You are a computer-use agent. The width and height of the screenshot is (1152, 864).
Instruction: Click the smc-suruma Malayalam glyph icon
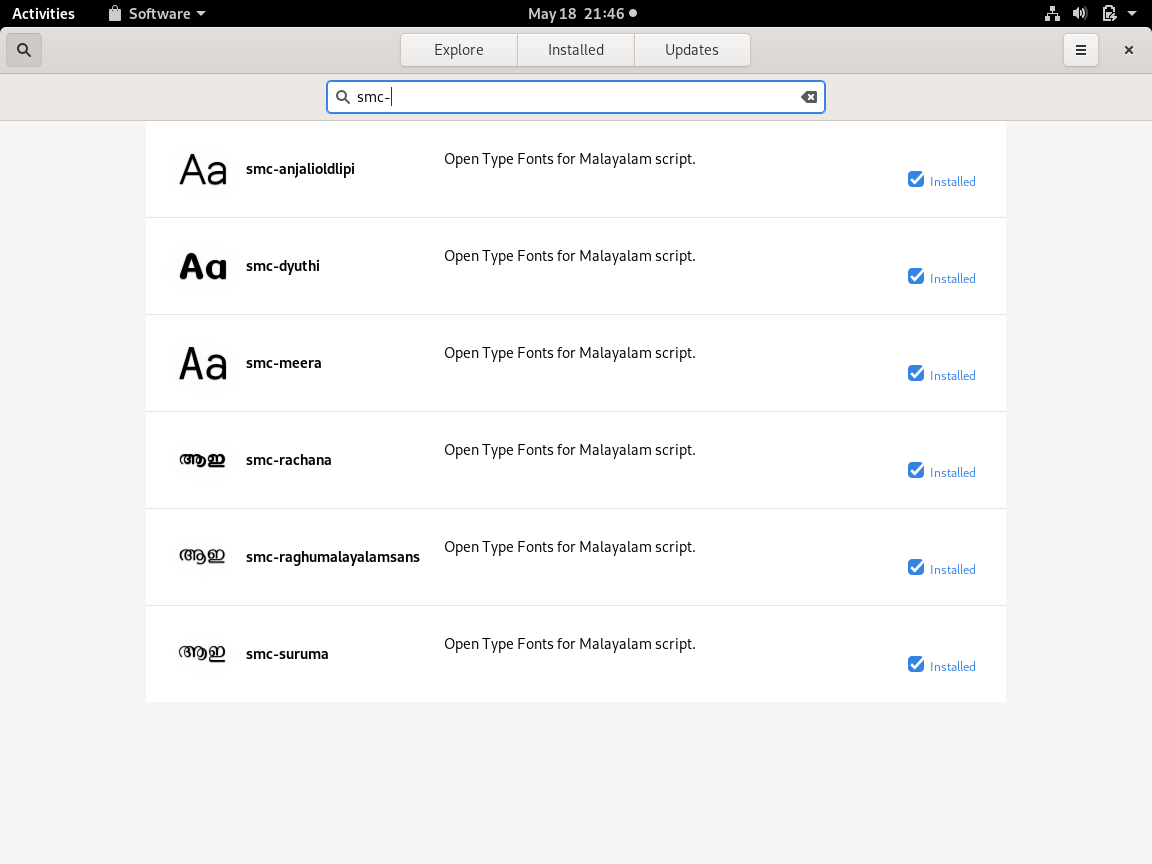click(x=203, y=655)
